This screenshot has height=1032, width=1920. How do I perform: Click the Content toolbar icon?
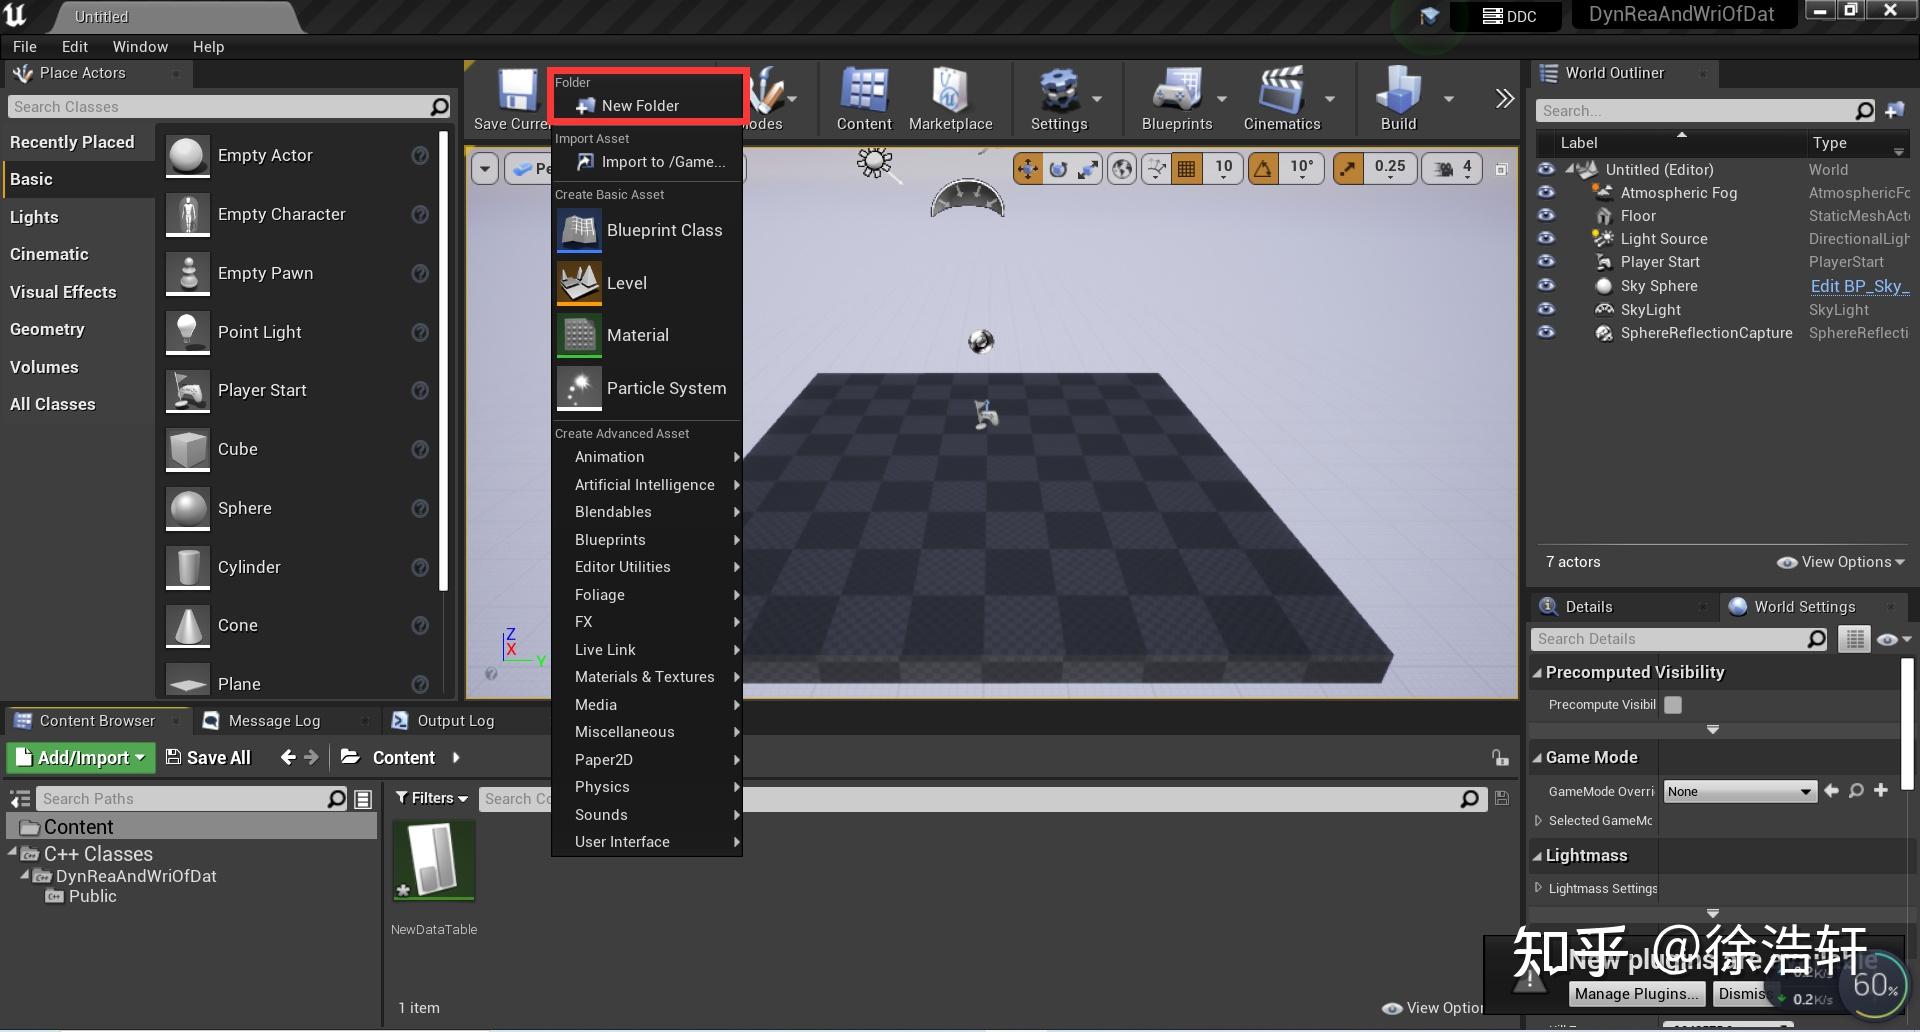click(x=863, y=99)
